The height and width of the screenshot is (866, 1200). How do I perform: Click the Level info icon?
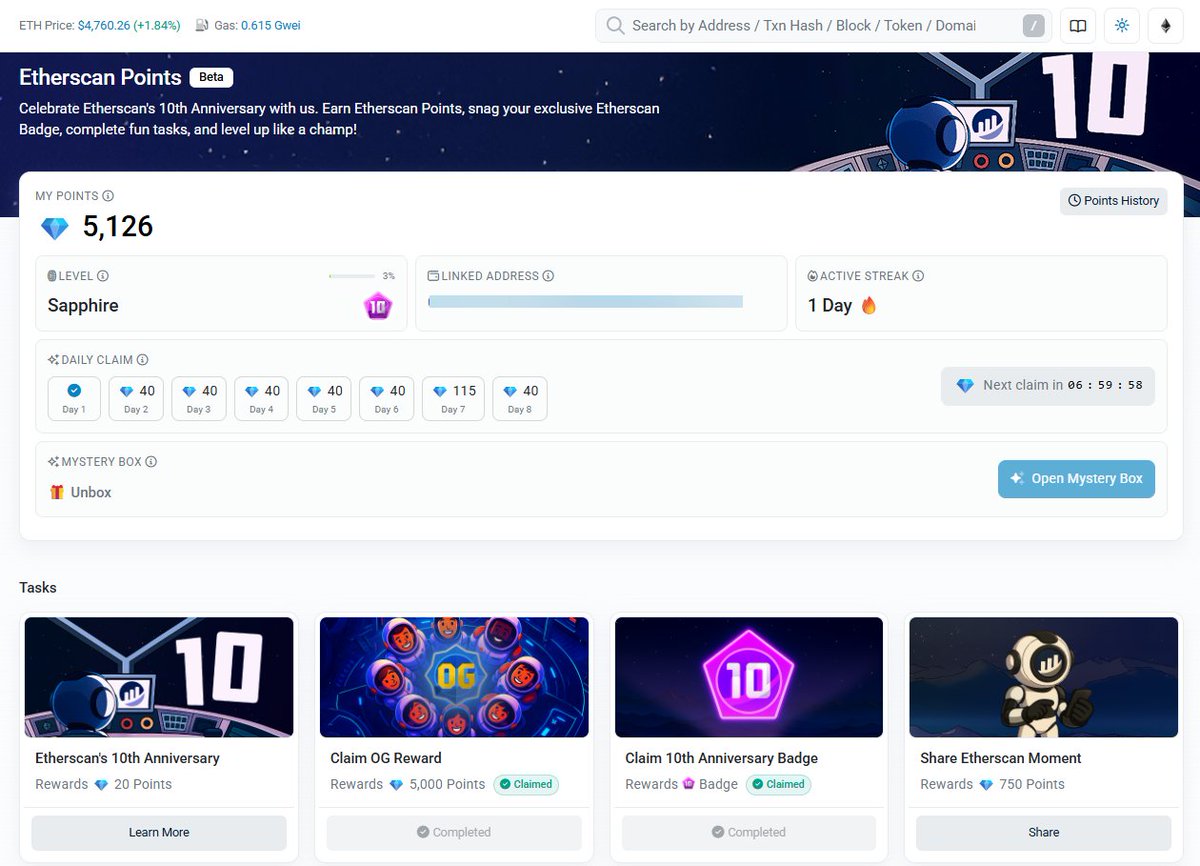[103, 276]
